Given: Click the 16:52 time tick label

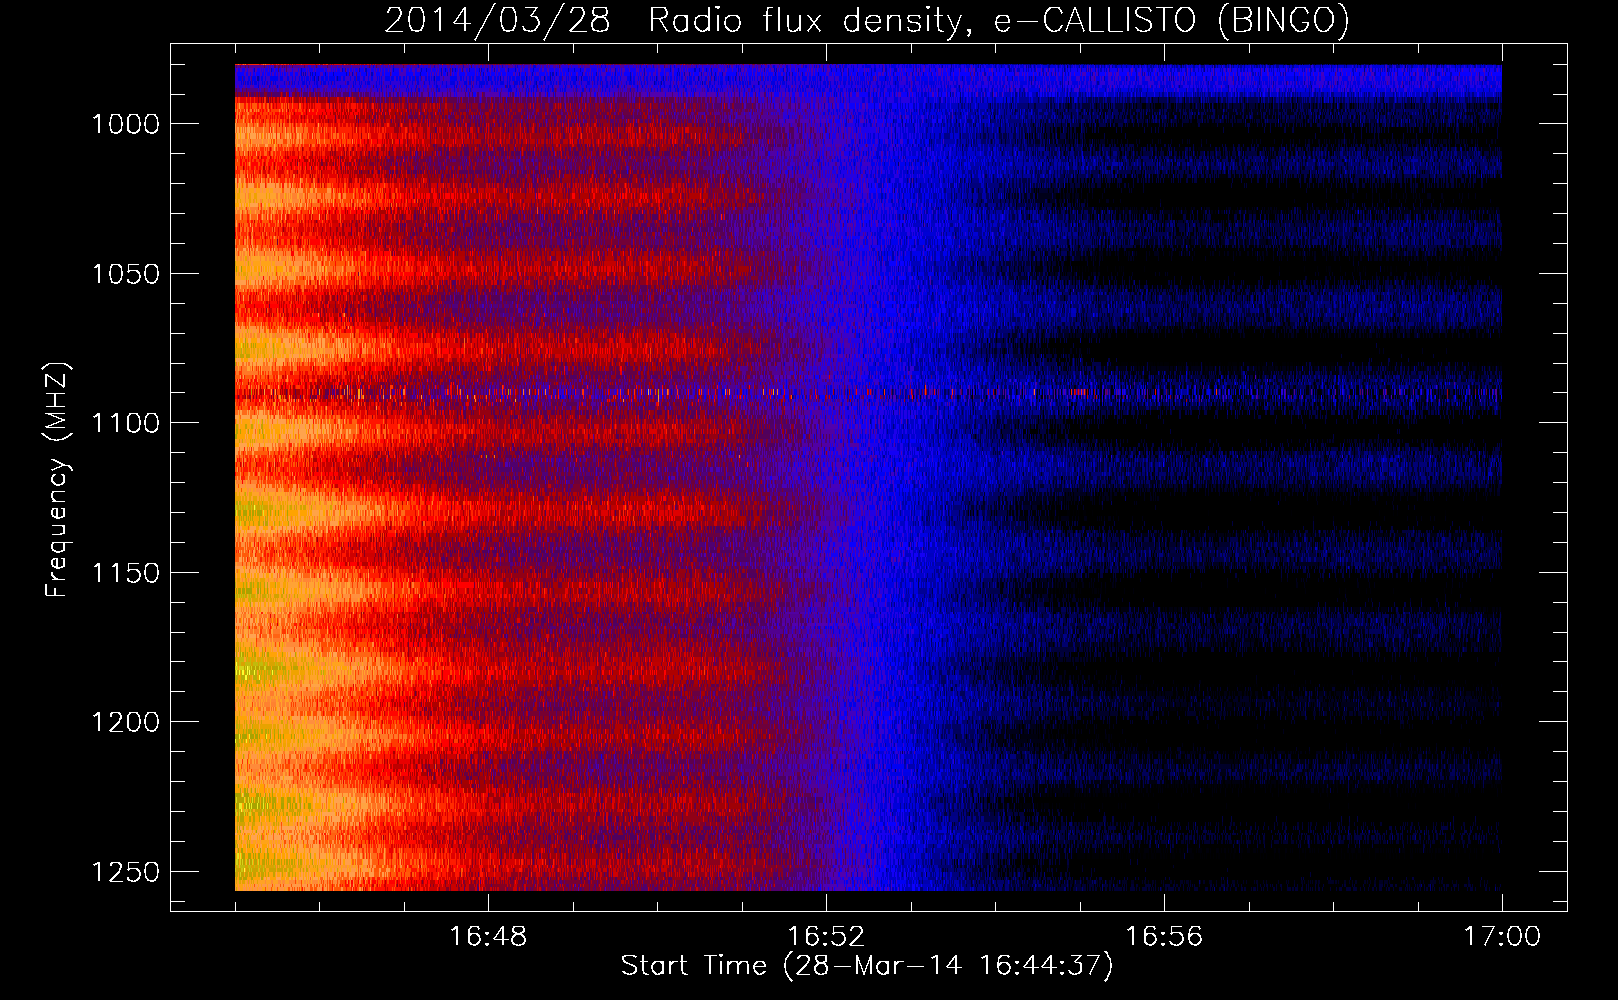Looking at the screenshot, I should click(826, 937).
